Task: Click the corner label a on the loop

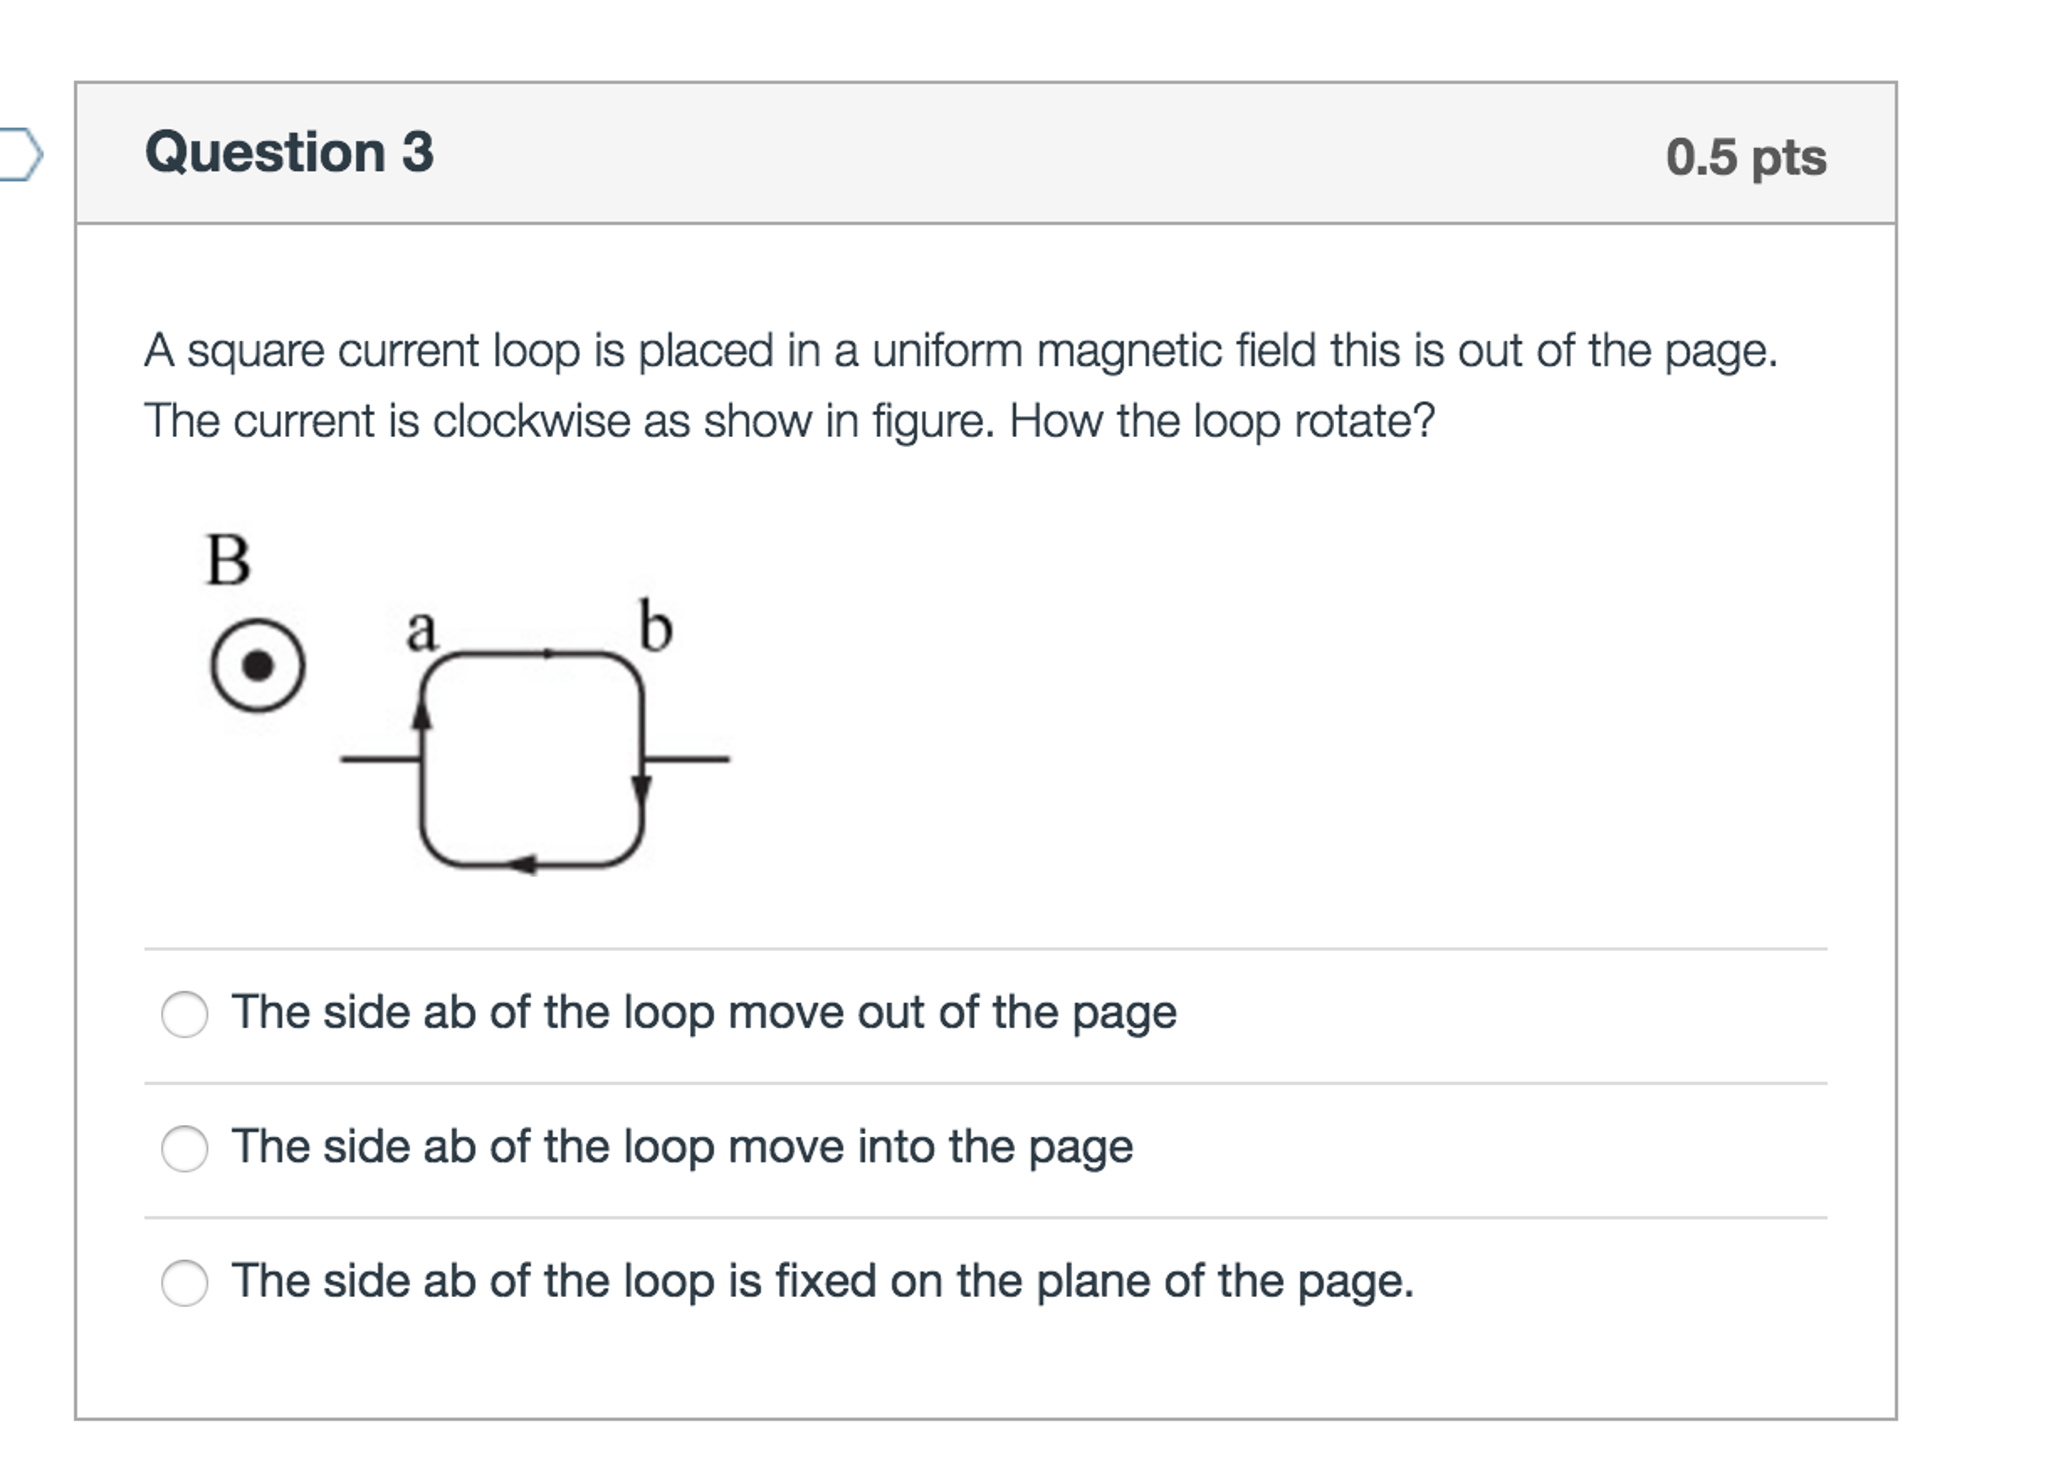Action: point(421,632)
